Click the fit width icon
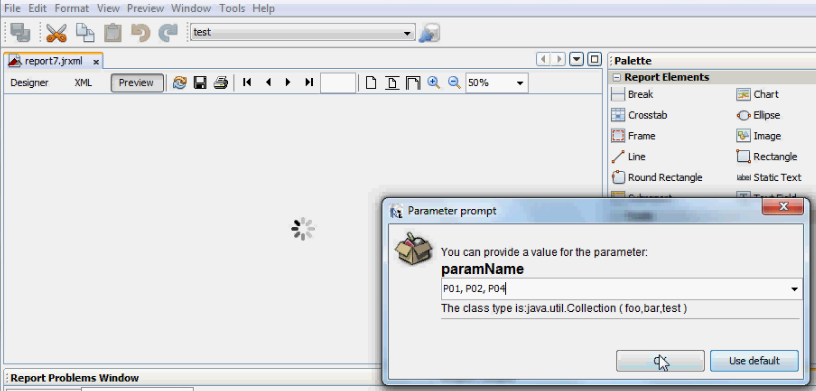This screenshot has width=816, height=391. [x=413, y=83]
